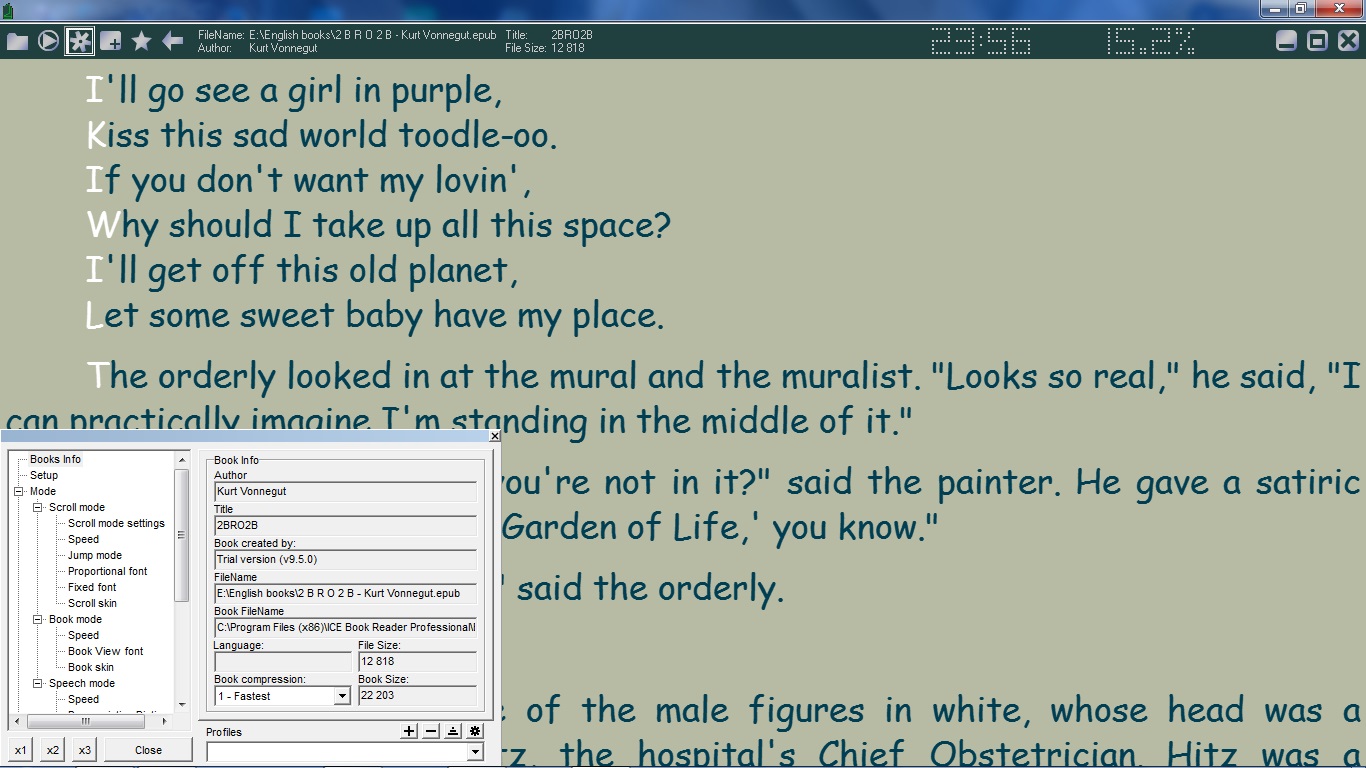This screenshot has width=1366, height=768.
Task: Click the Windows title bar restore button
Action: [1301, 9]
